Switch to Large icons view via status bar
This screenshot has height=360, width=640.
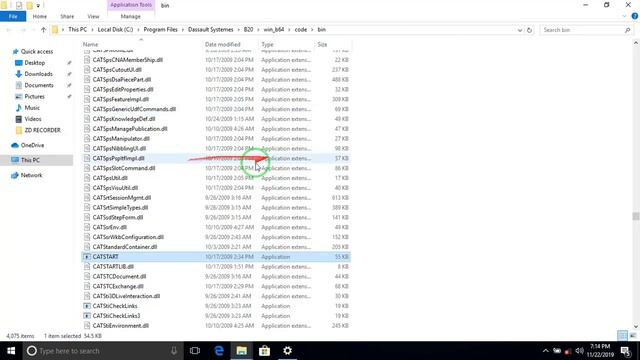point(633,336)
